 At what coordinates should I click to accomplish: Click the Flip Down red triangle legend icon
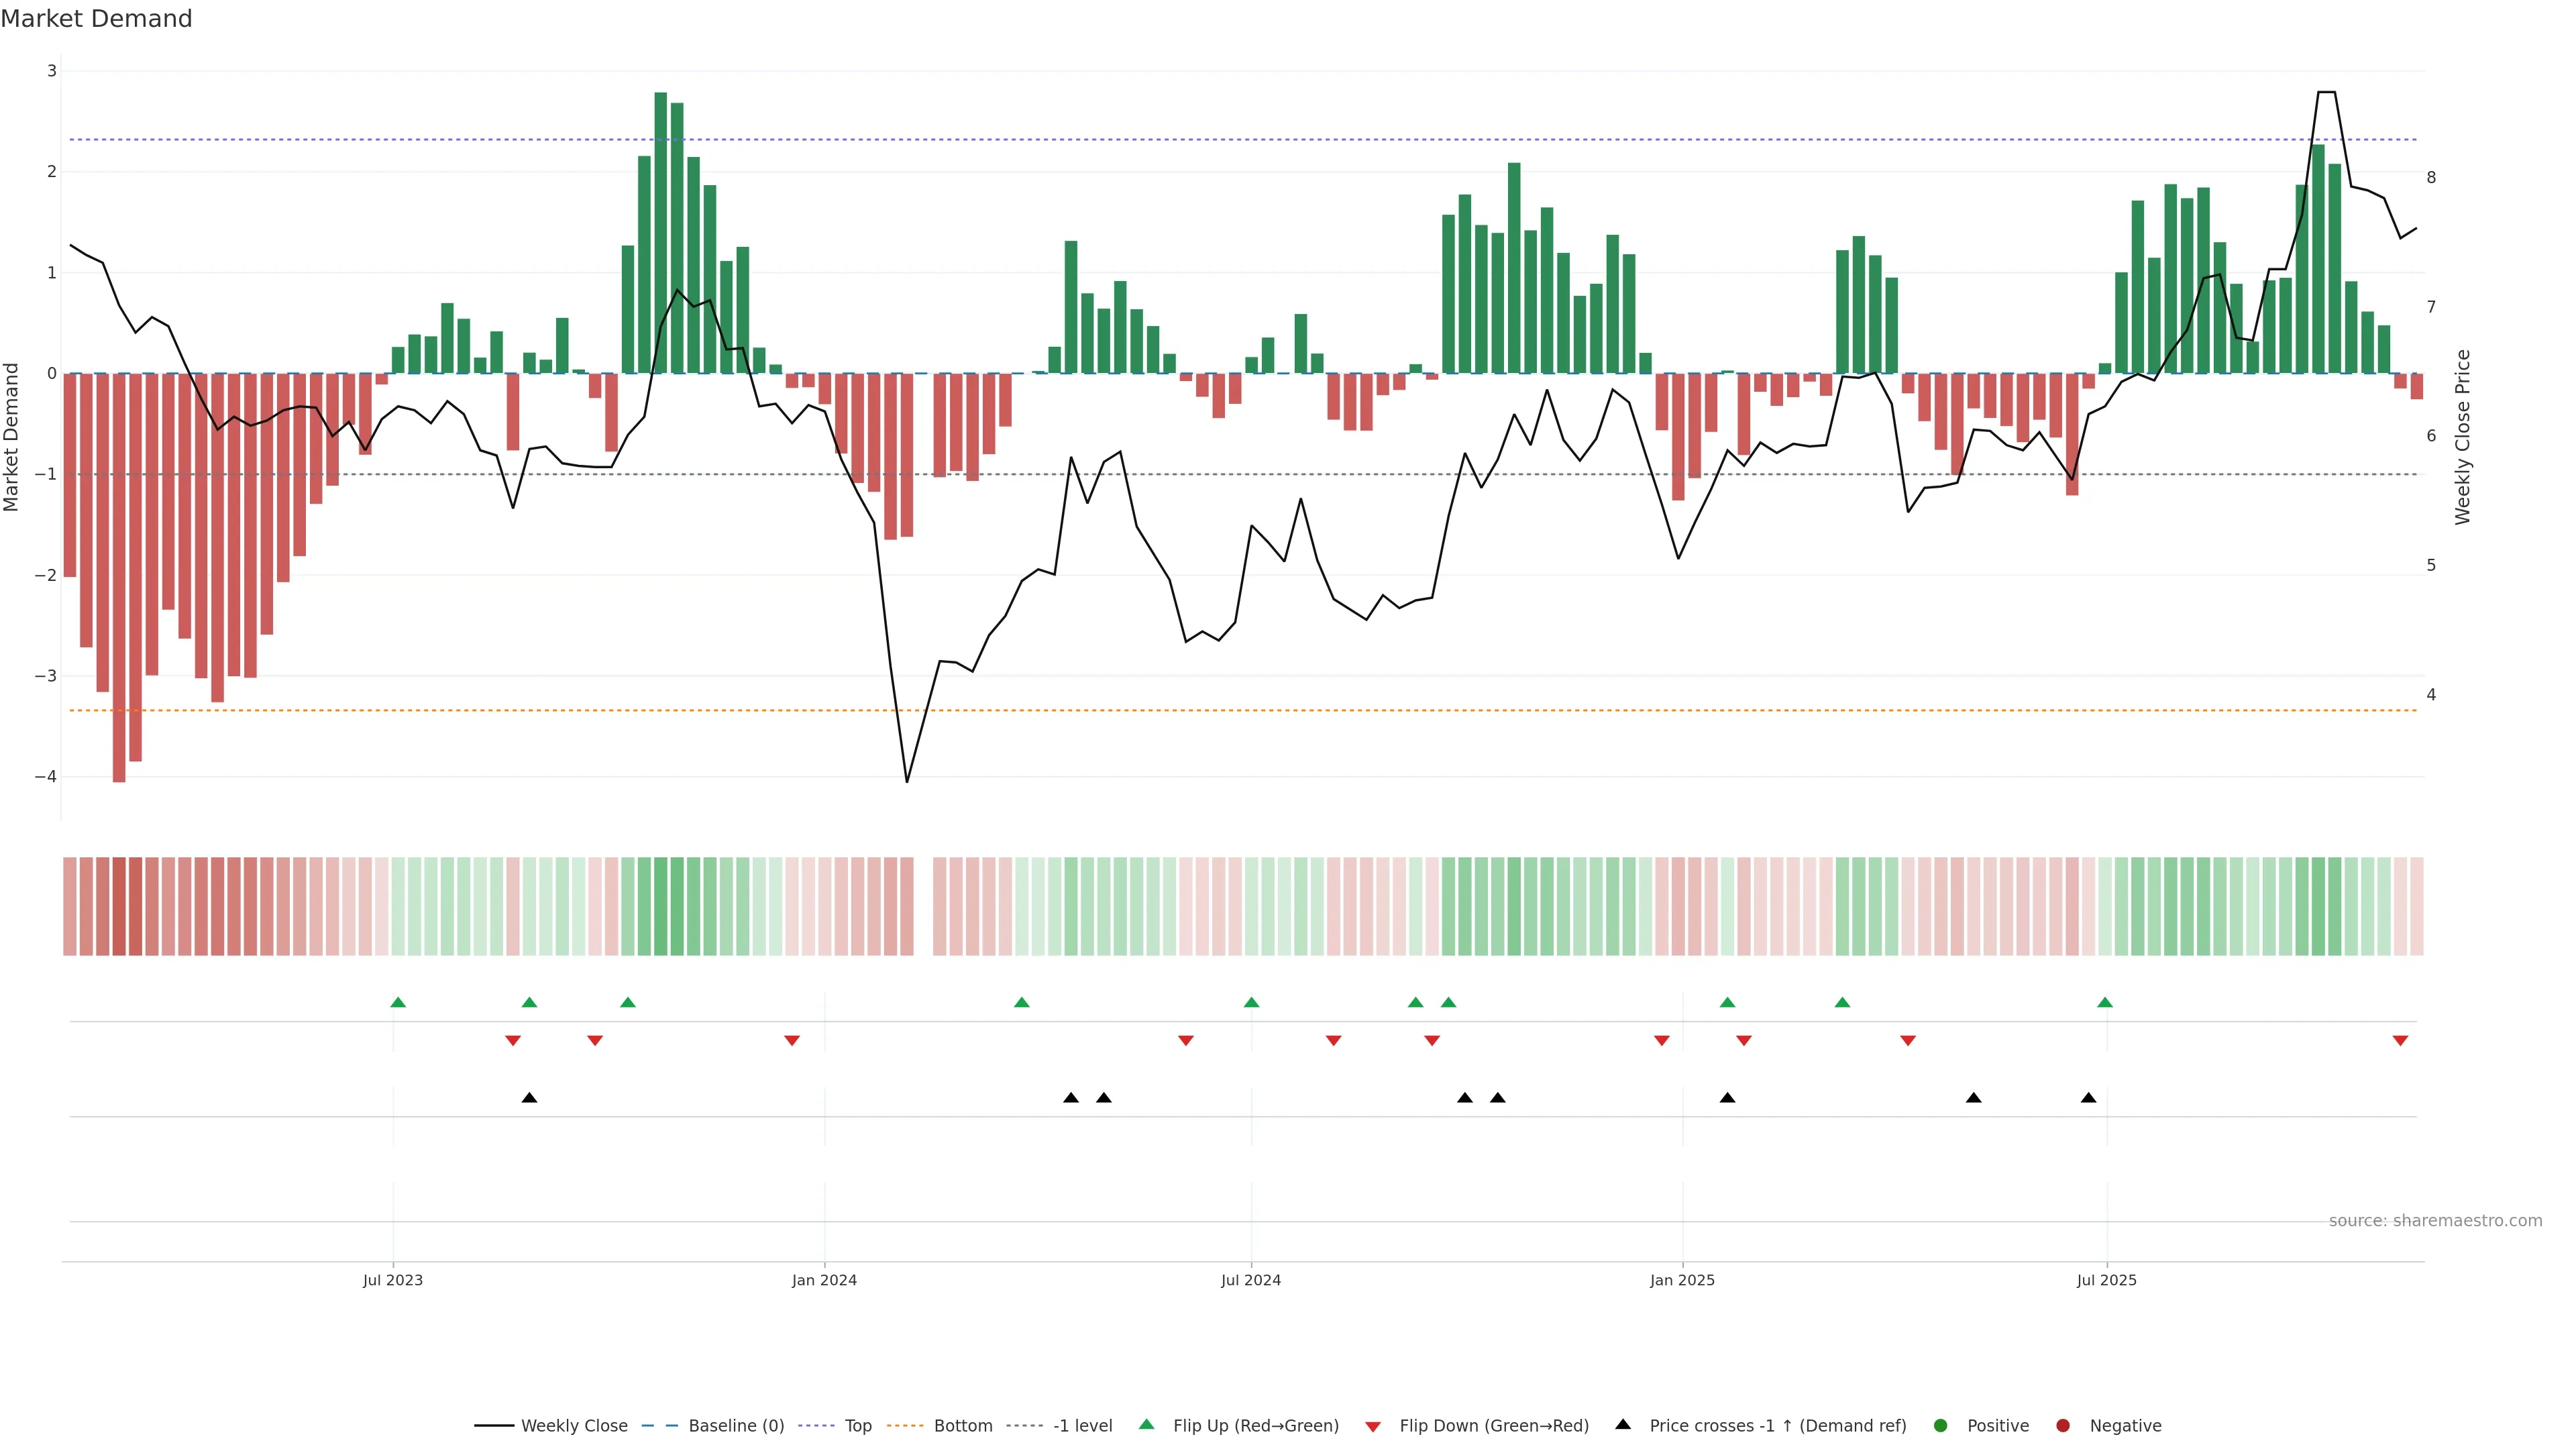pos(1373,1427)
